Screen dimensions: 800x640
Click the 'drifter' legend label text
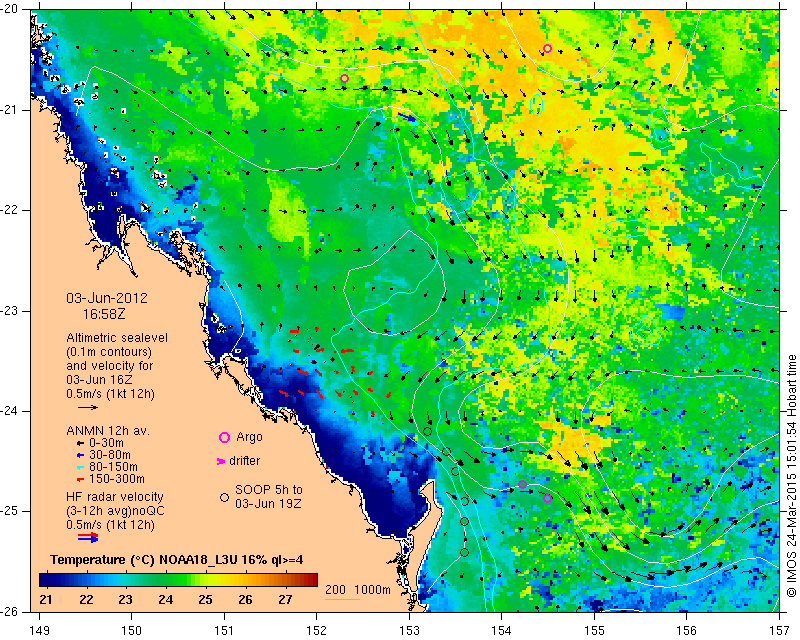coord(244,461)
